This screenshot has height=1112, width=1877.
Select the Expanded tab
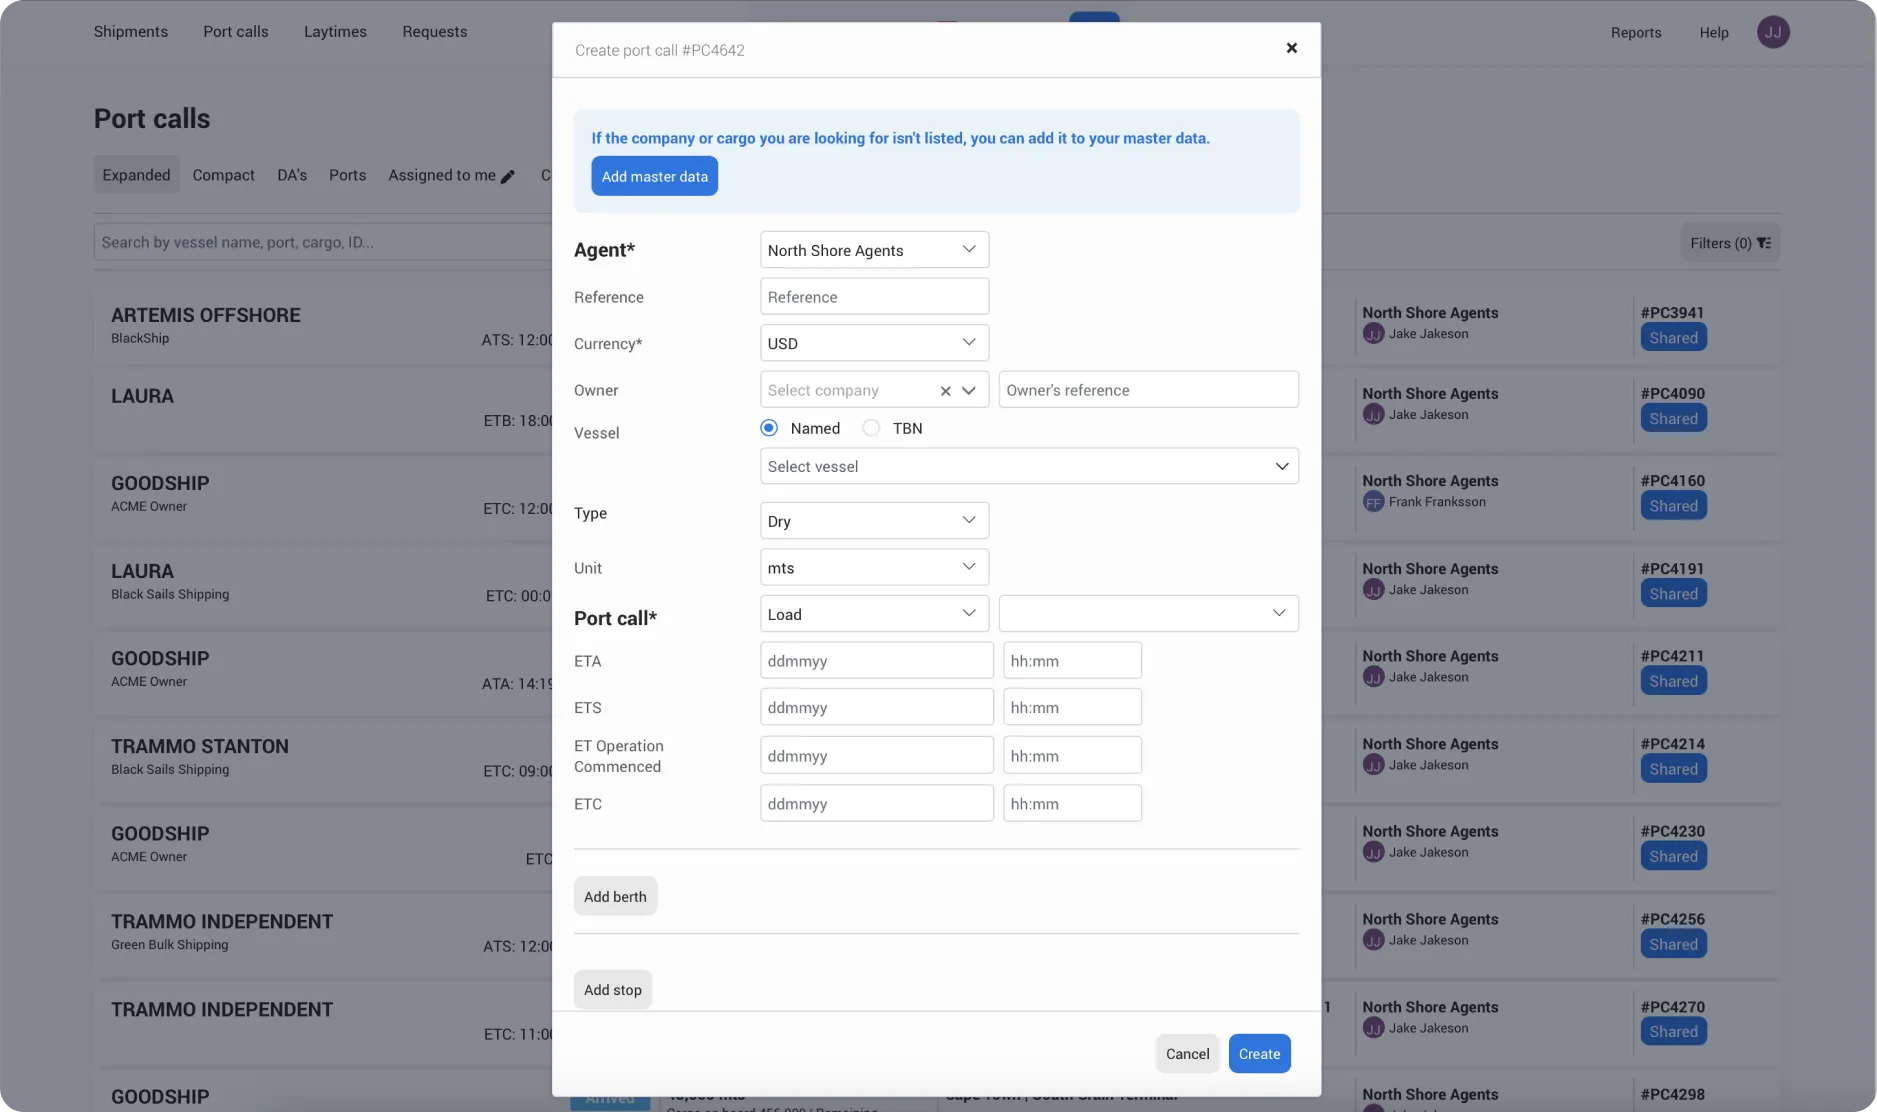point(136,175)
